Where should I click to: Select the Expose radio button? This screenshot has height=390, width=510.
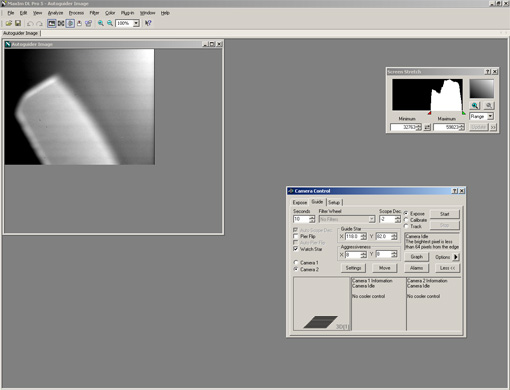(406, 213)
